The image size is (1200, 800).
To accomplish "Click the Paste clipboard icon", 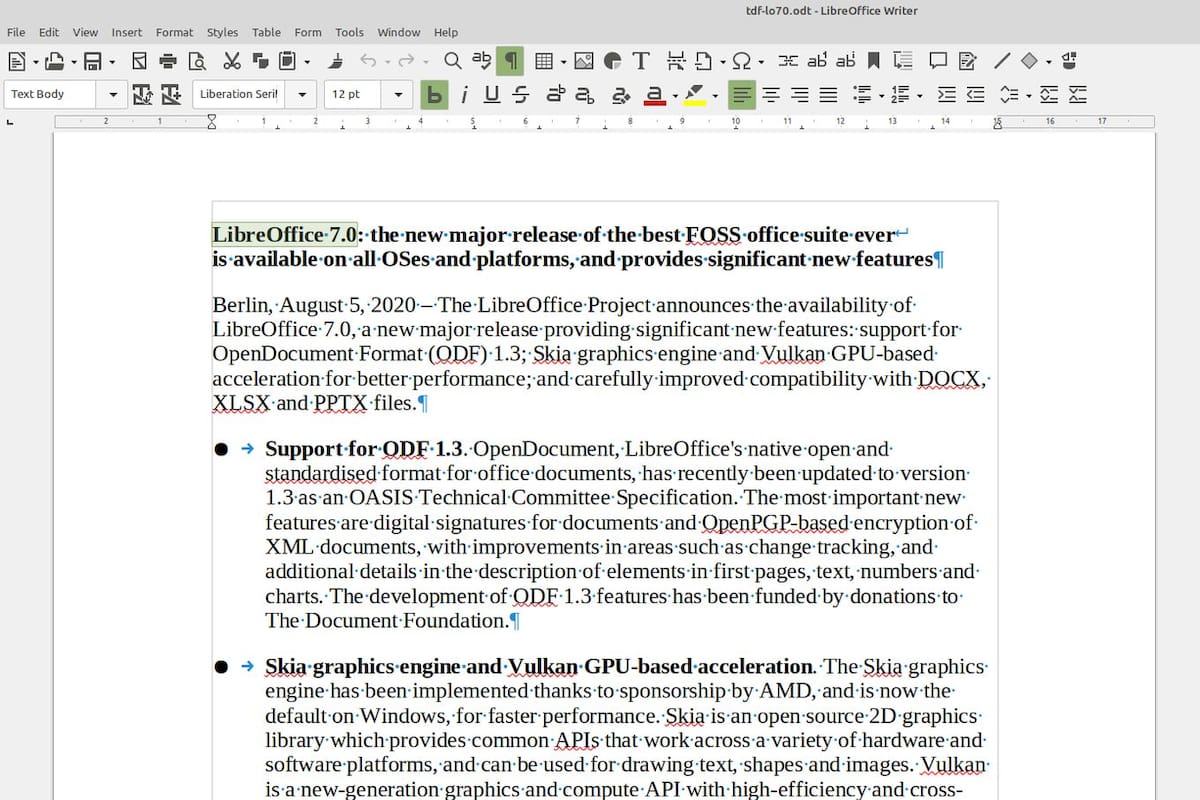I will [x=288, y=61].
